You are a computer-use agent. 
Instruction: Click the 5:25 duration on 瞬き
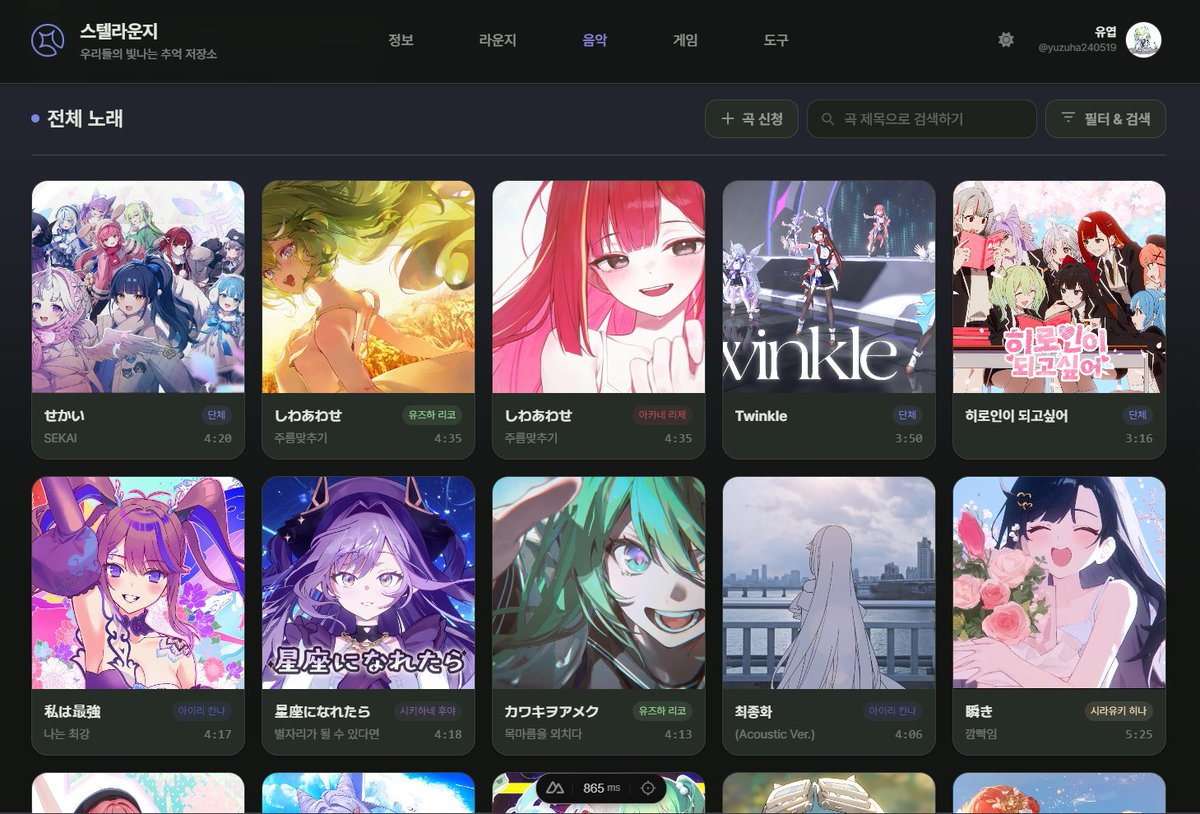click(1139, 734)
